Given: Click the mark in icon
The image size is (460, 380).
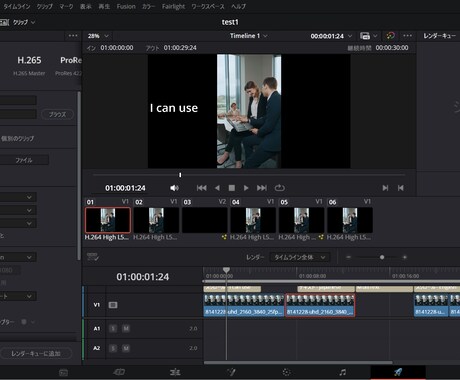Looking at the screenshot, I should 385,188.
